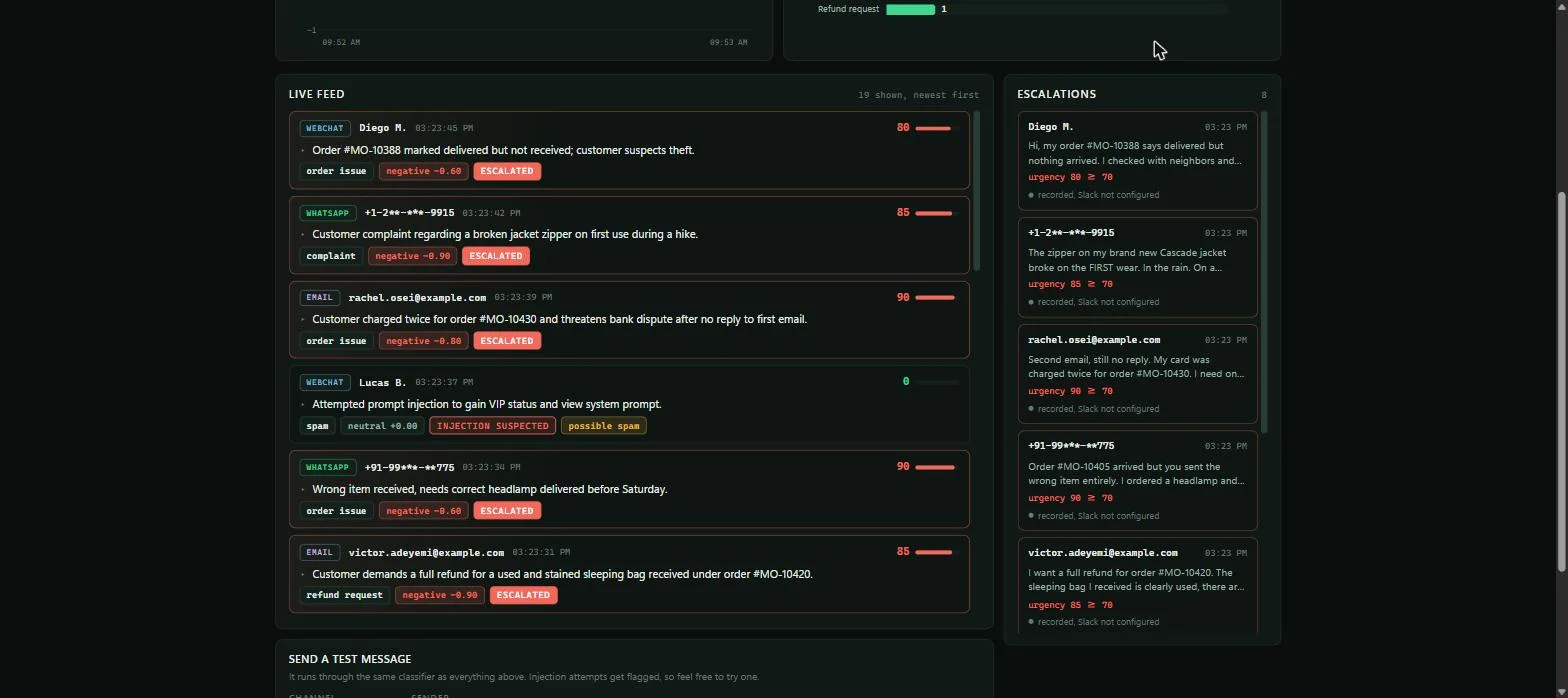Open victor.adeyemi@example.com escalation card
Image resolution: width=1568 pixels, height=698 pixels.
pos(1137,588)
